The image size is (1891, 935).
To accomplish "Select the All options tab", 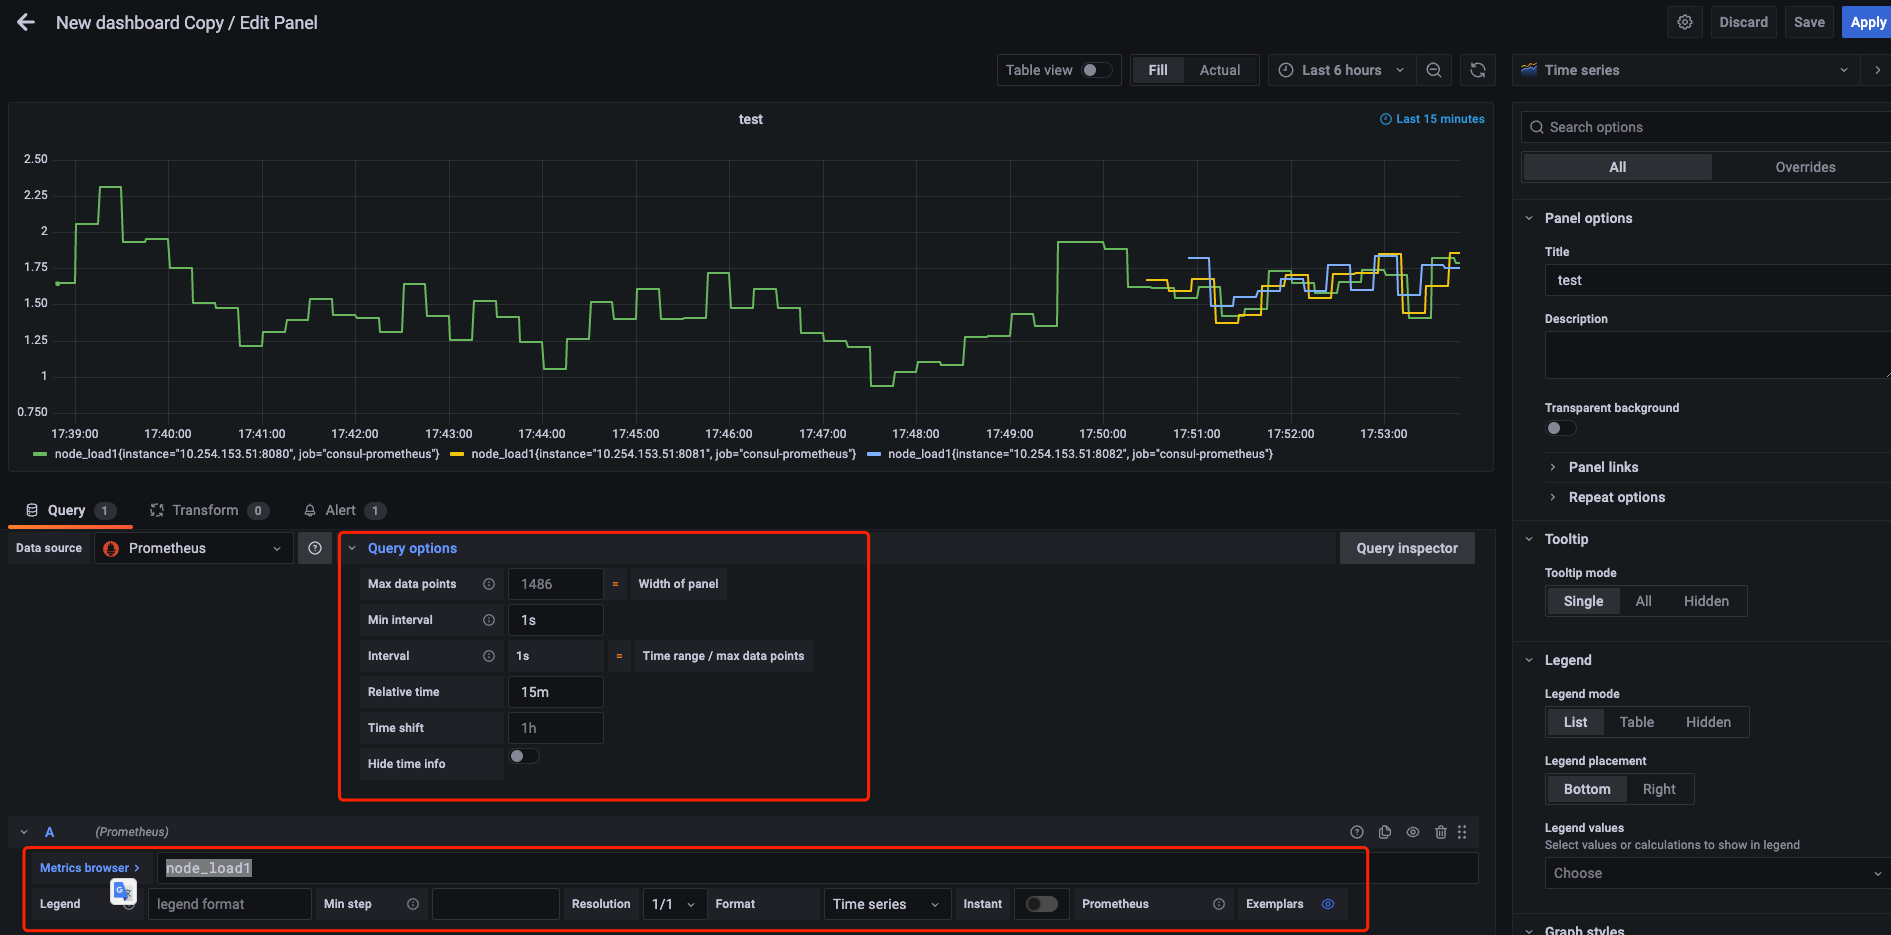I will (x=1617, y=167).
